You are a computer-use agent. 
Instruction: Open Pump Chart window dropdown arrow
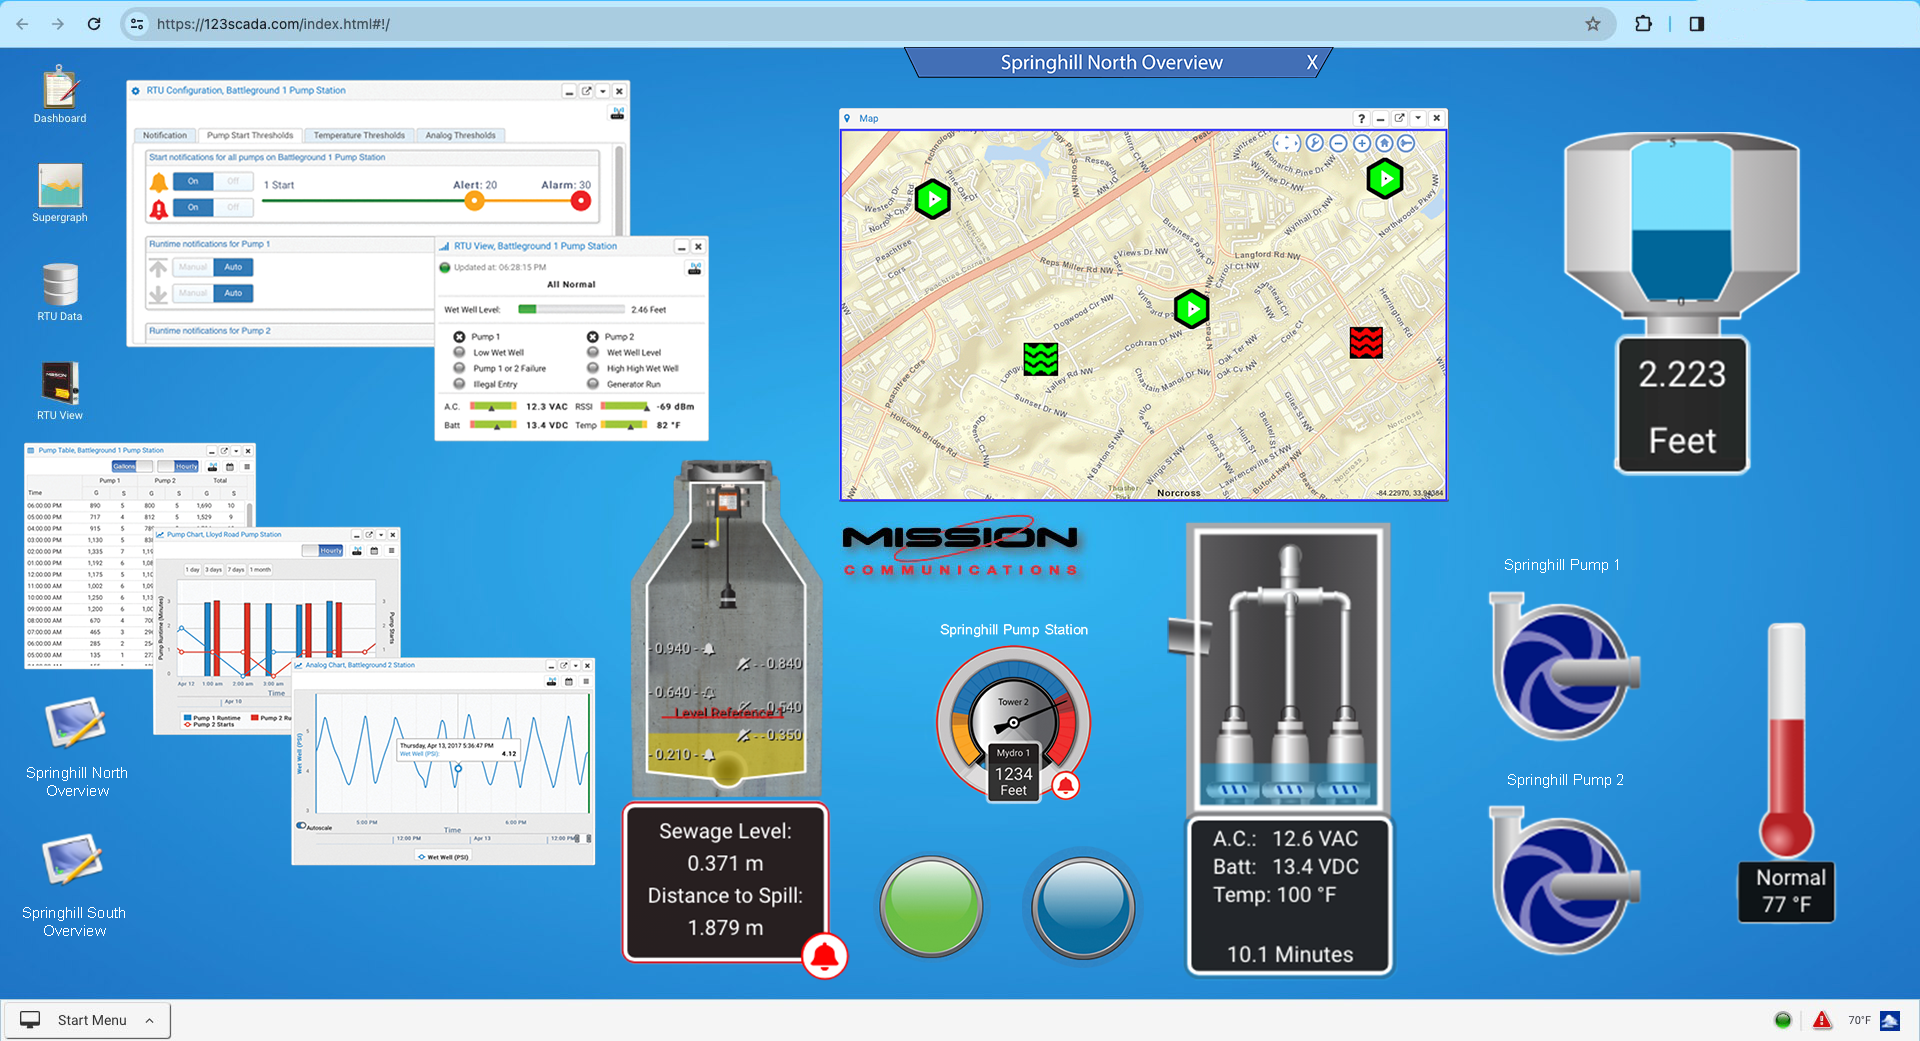380,535
